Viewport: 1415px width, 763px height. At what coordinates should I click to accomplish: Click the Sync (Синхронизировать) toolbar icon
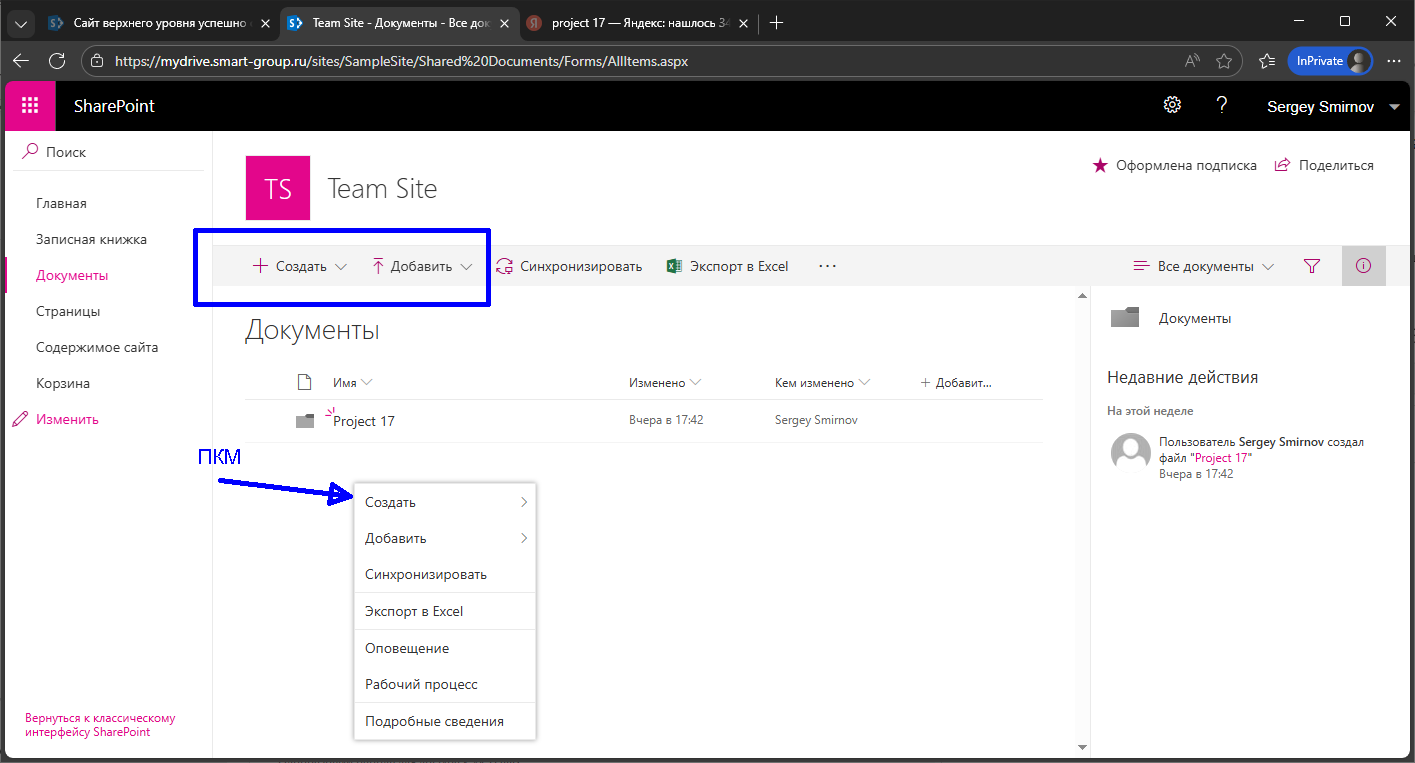tap(570, 267)
